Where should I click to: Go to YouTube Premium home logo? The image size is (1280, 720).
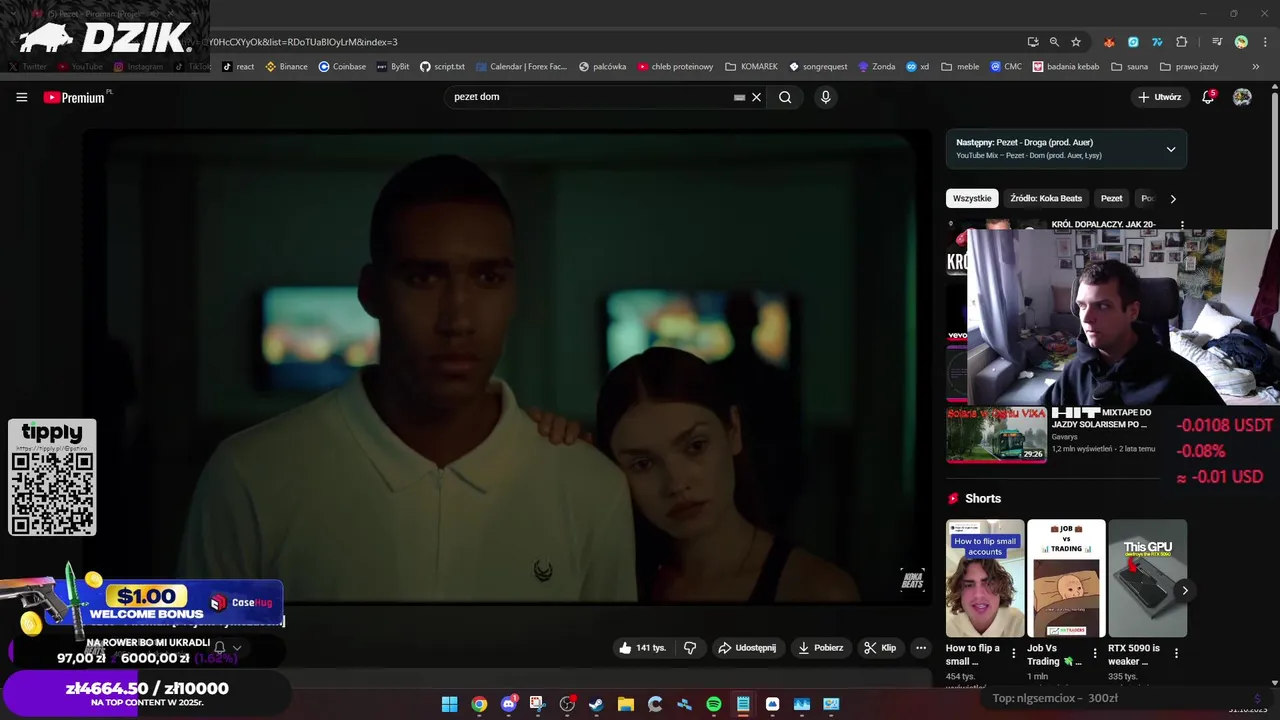[77, 97]
